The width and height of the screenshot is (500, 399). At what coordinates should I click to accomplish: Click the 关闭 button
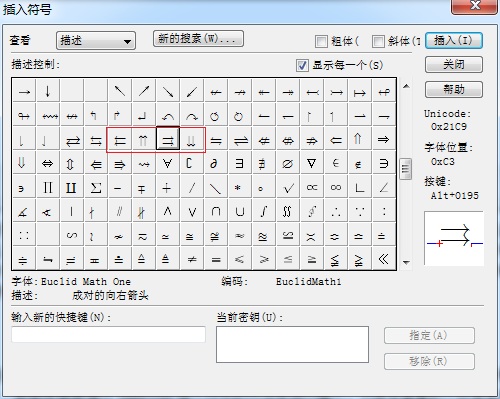454,65
